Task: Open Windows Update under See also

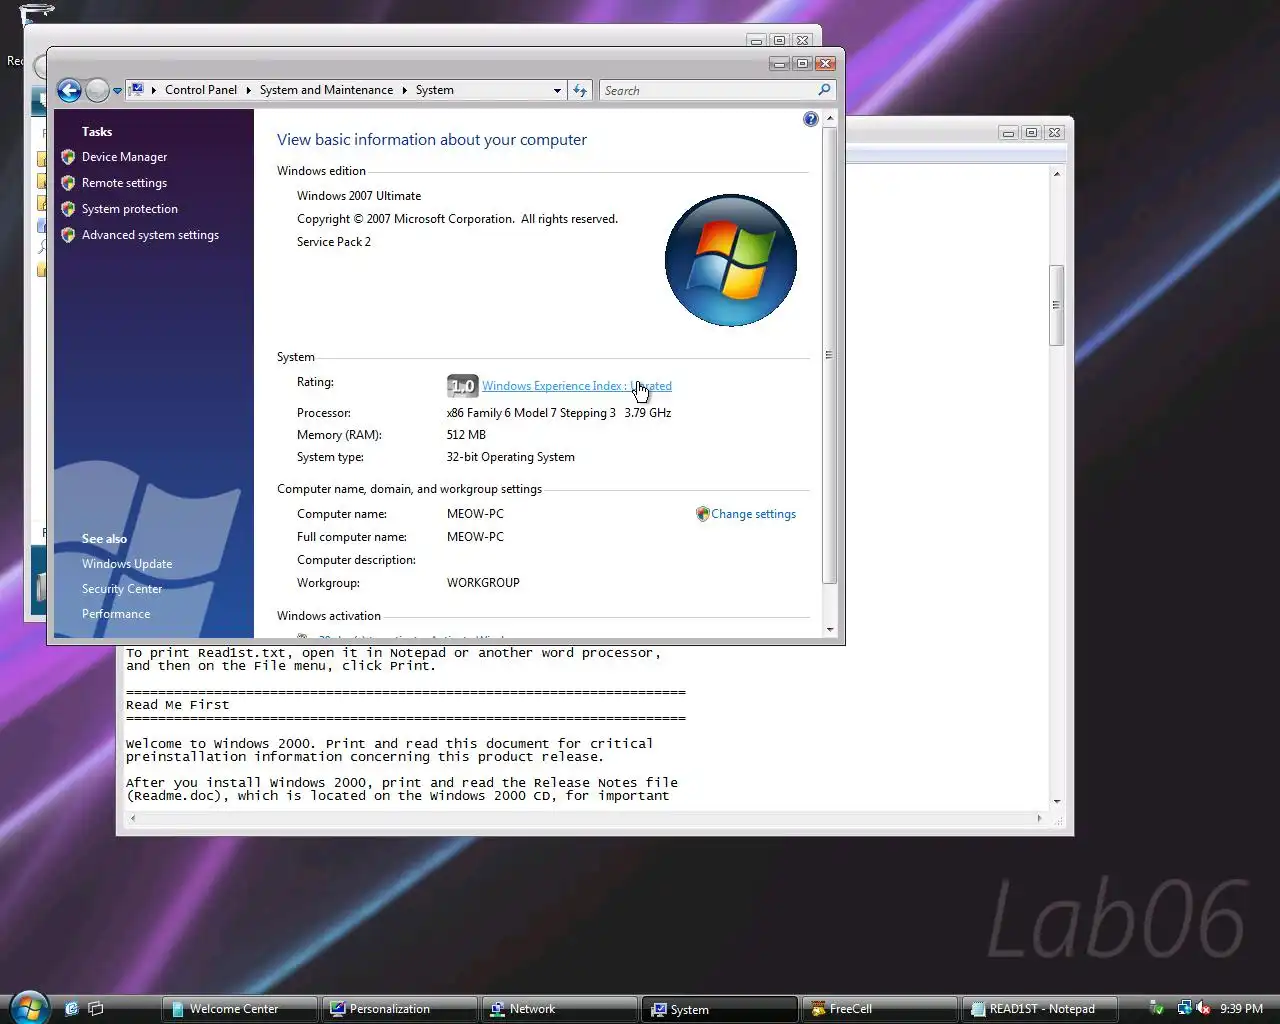Action: (127, 564)
